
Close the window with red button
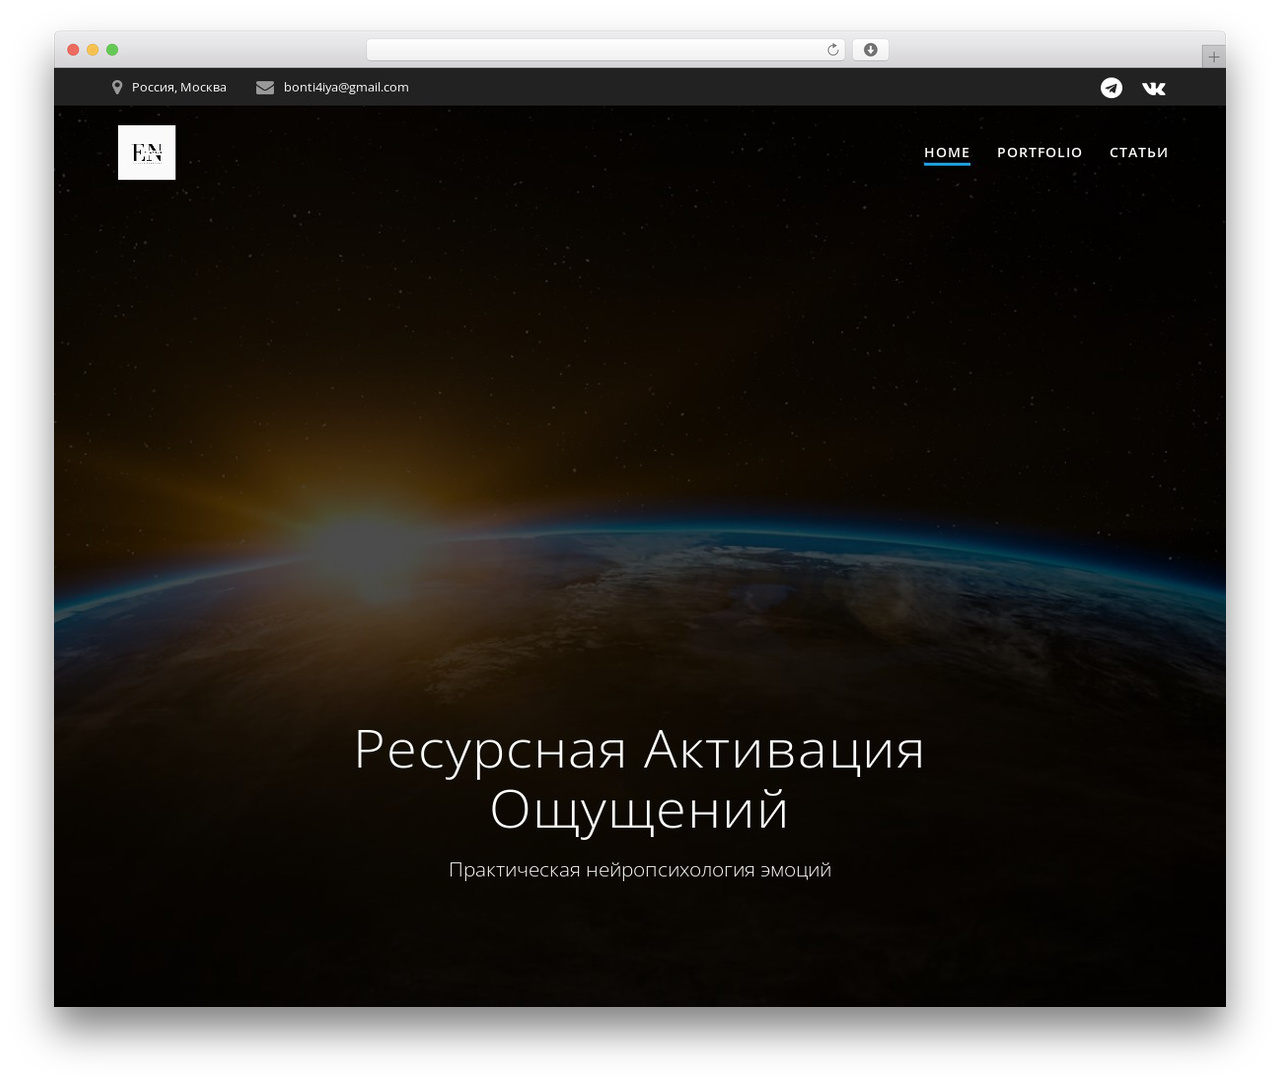[x=73, y=50]
